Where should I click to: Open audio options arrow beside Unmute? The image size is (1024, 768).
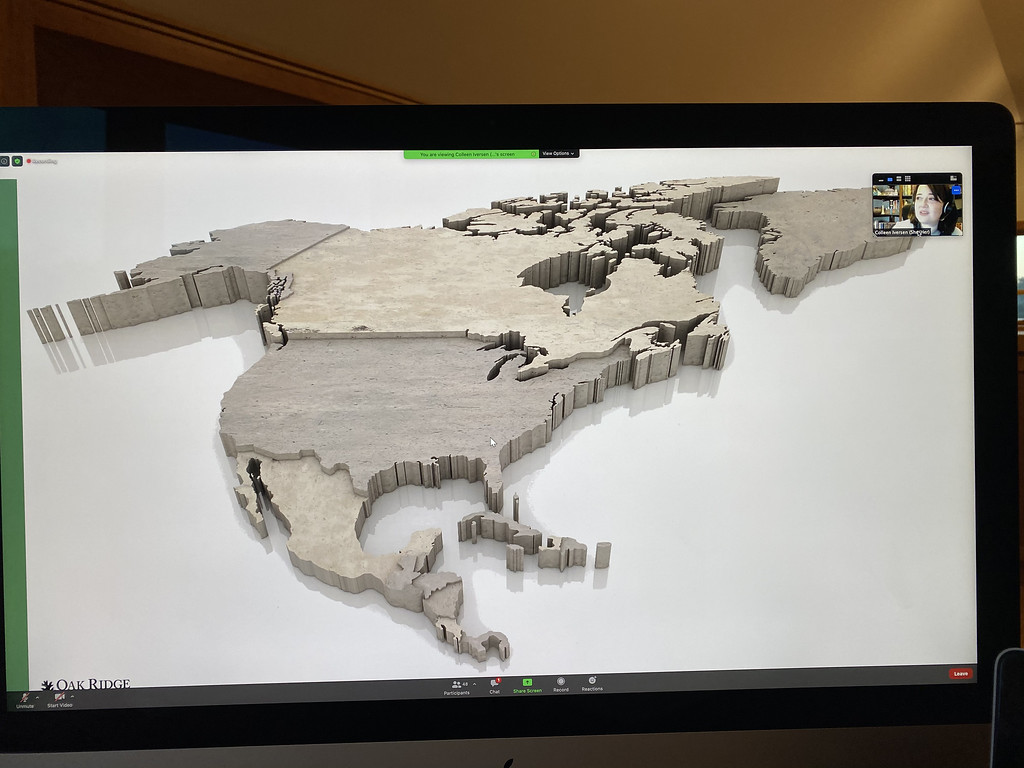pos(37,697)
